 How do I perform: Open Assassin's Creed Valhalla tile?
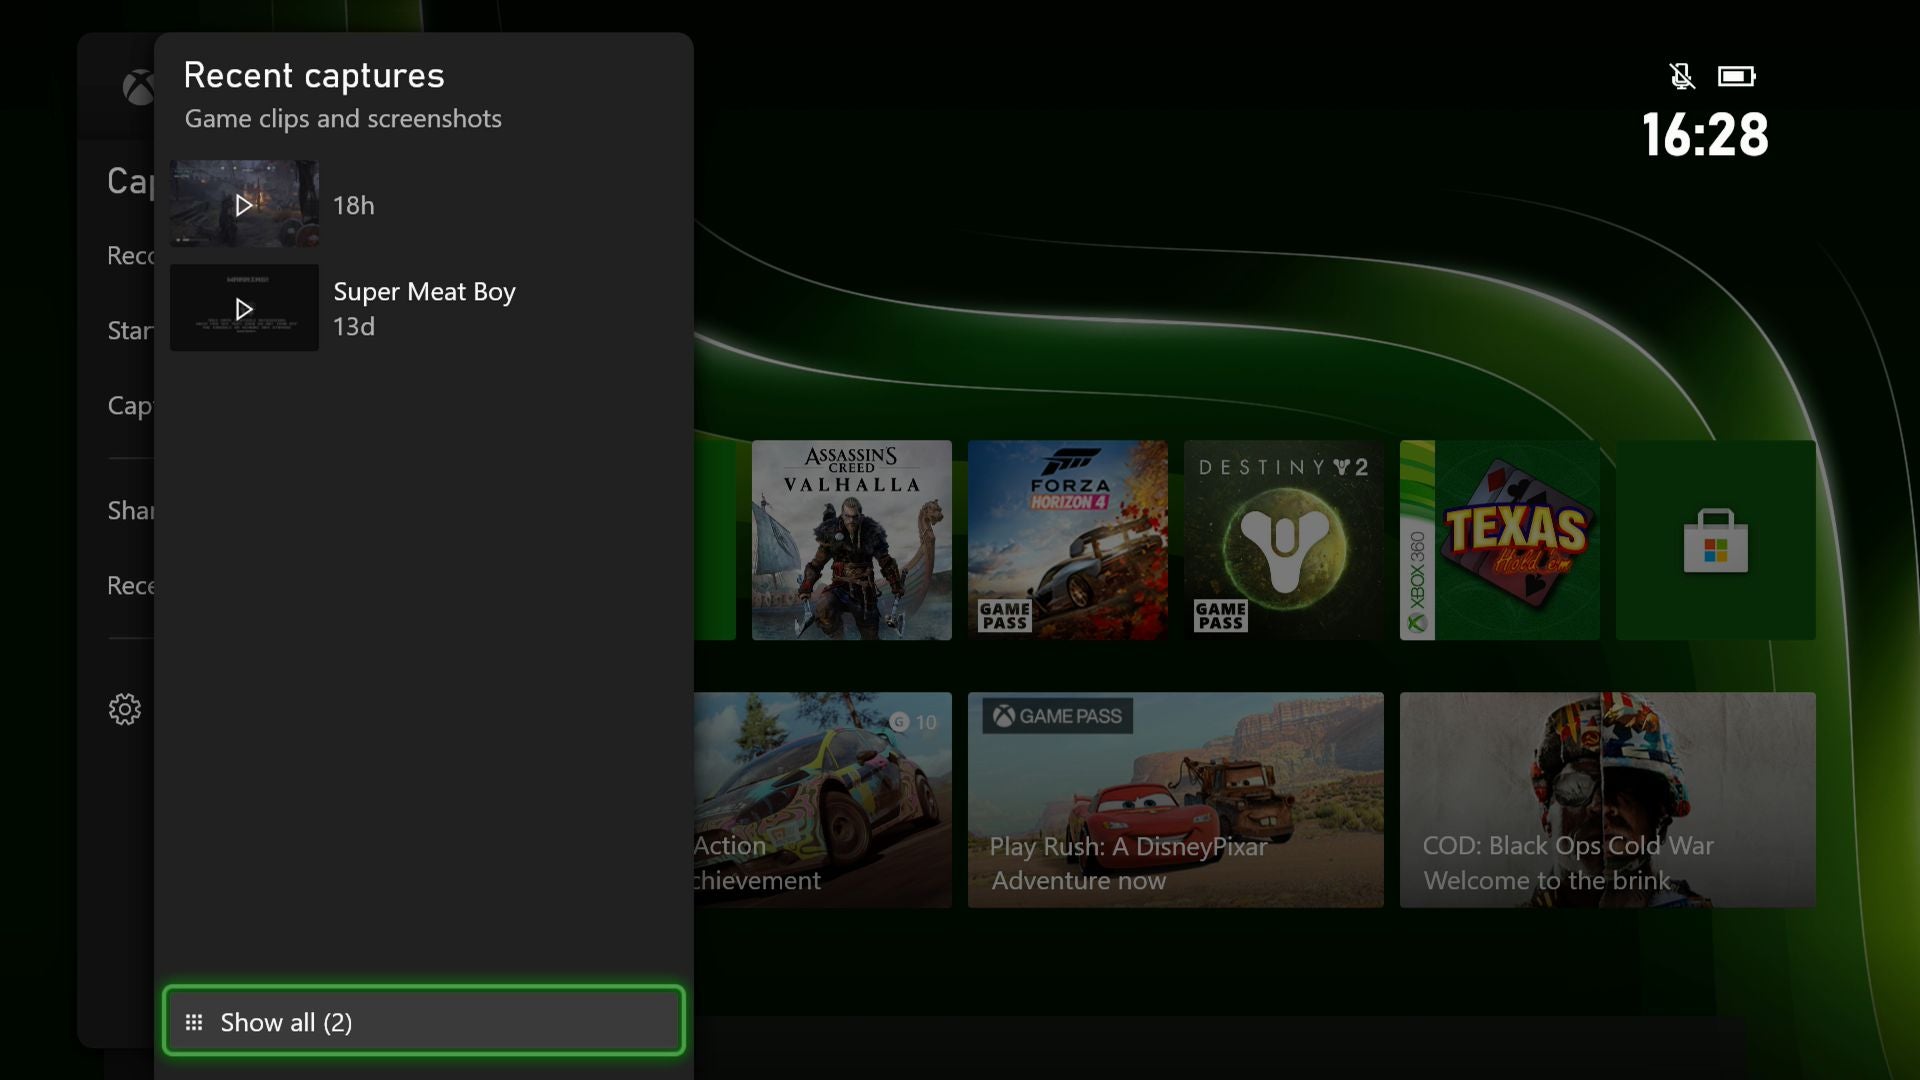coord(852,540)
